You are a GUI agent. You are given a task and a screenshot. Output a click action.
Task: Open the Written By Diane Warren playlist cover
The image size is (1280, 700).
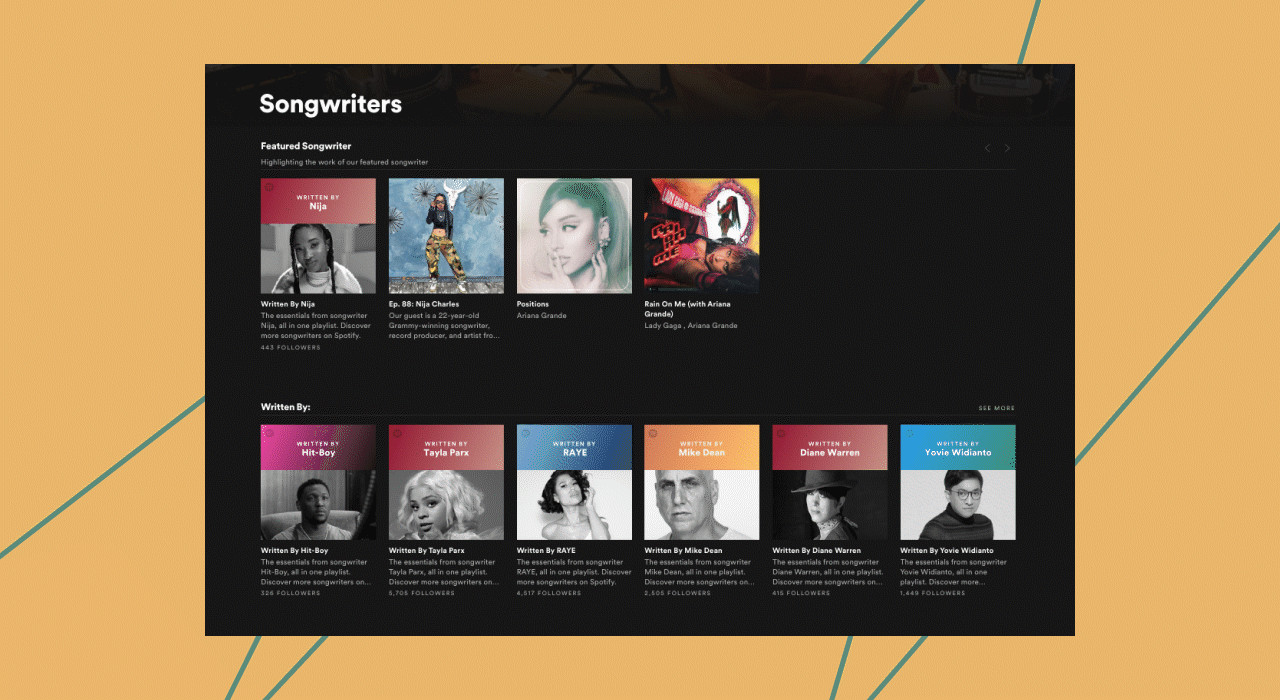[830, 482]
